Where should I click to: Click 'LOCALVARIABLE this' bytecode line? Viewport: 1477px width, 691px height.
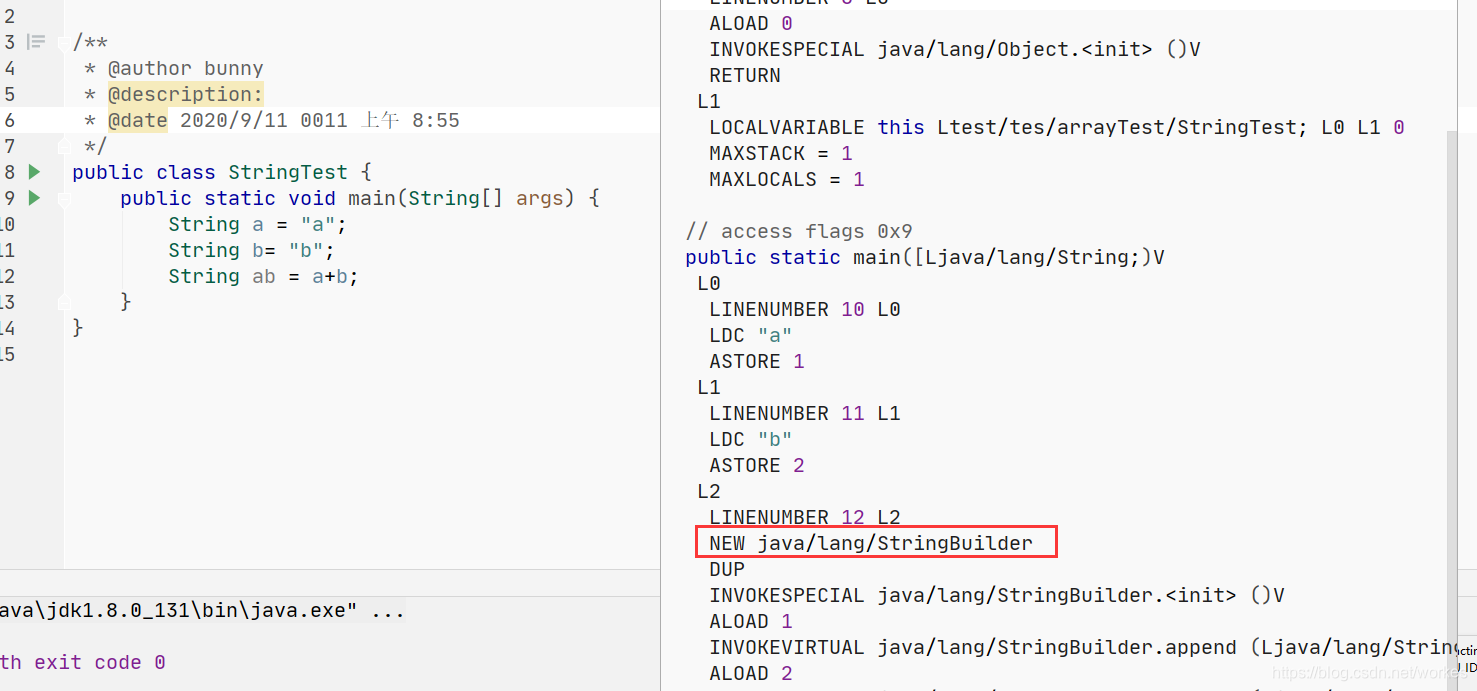(x=1057, y=127)
